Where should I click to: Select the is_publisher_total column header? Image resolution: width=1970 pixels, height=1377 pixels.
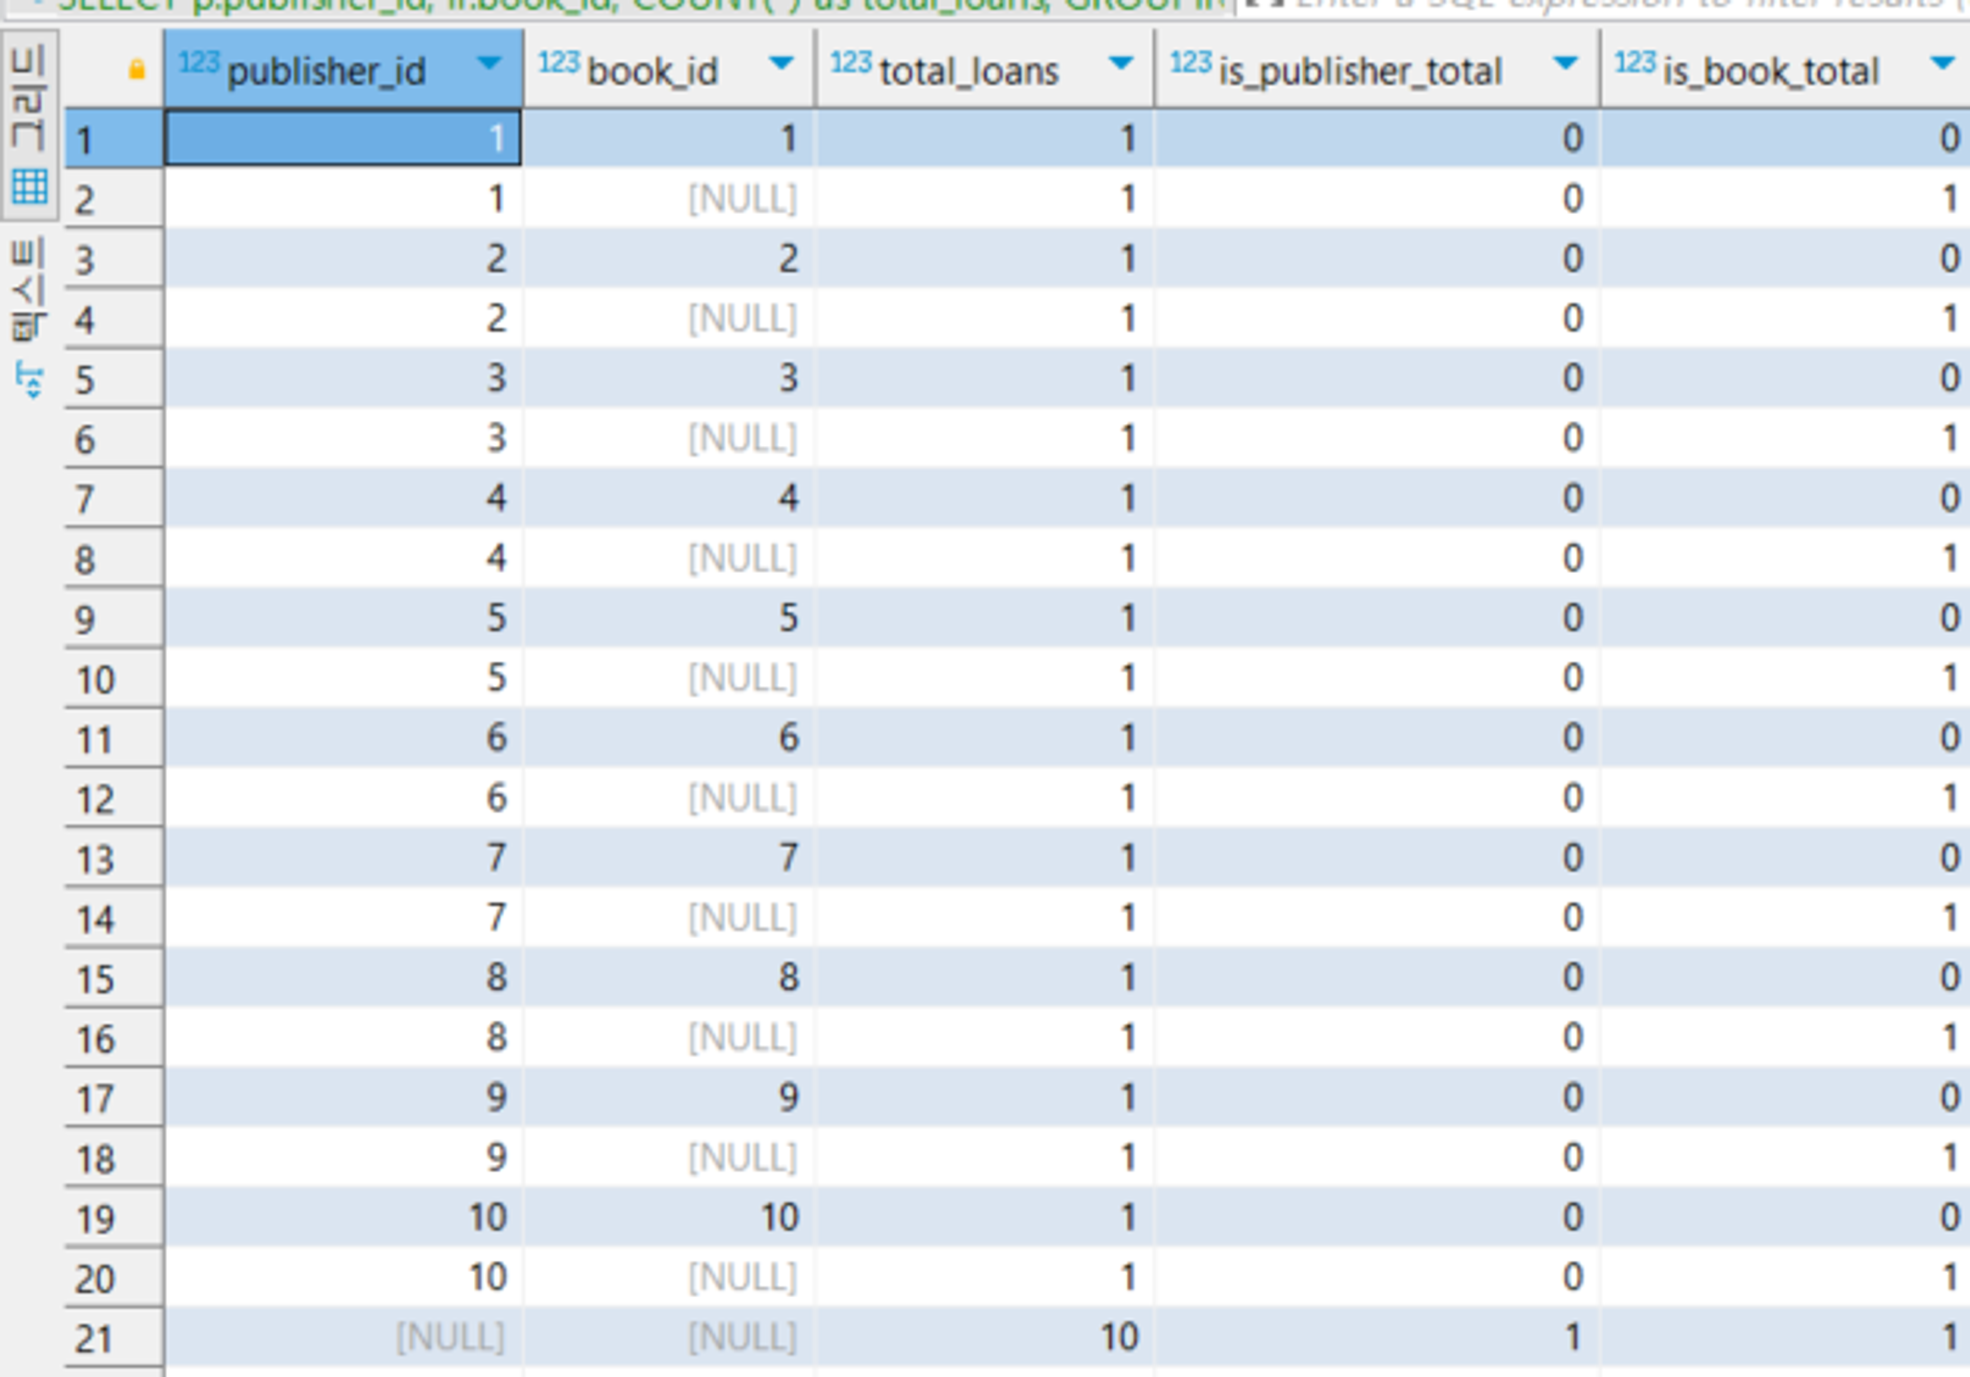[x=1360, y=71]
